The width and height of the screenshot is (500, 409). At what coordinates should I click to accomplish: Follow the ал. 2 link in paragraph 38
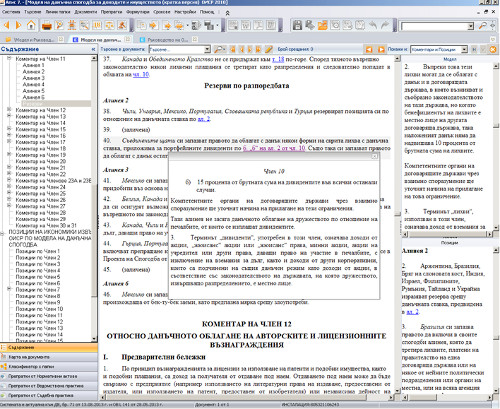(204, 119)
